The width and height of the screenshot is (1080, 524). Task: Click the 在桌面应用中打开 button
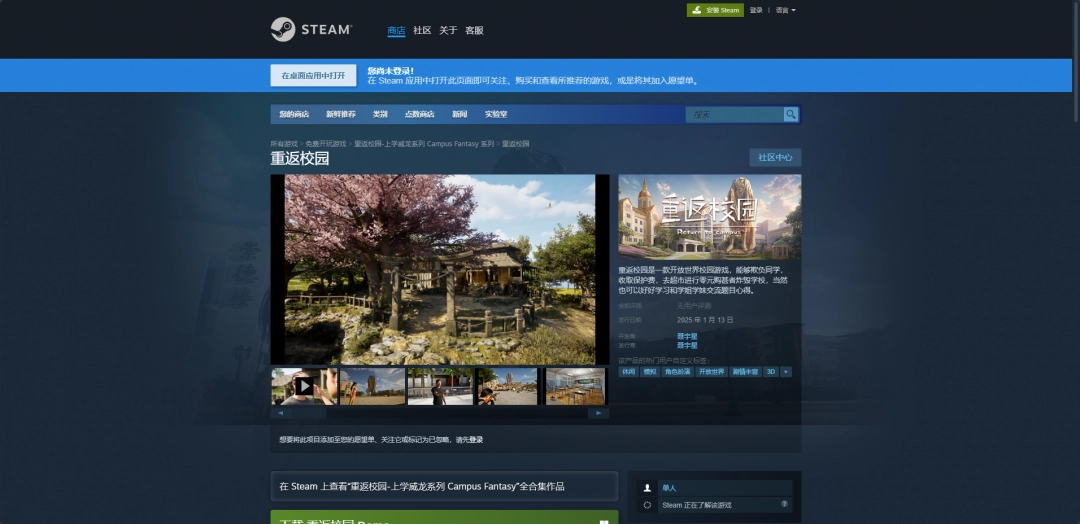313,76
